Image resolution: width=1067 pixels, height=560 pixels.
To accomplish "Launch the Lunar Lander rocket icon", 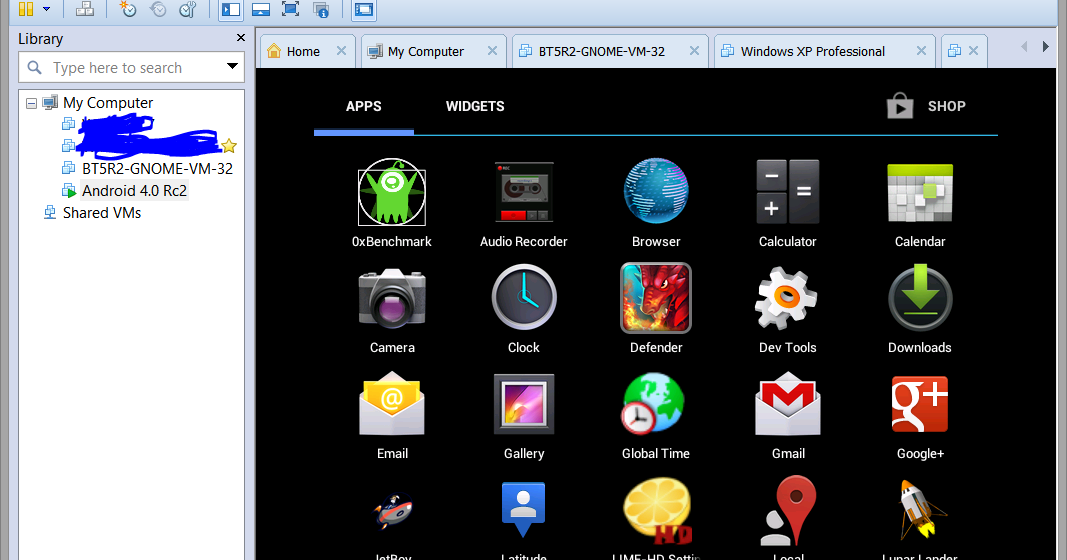I will pyautogui.click(x=921, y=510).
